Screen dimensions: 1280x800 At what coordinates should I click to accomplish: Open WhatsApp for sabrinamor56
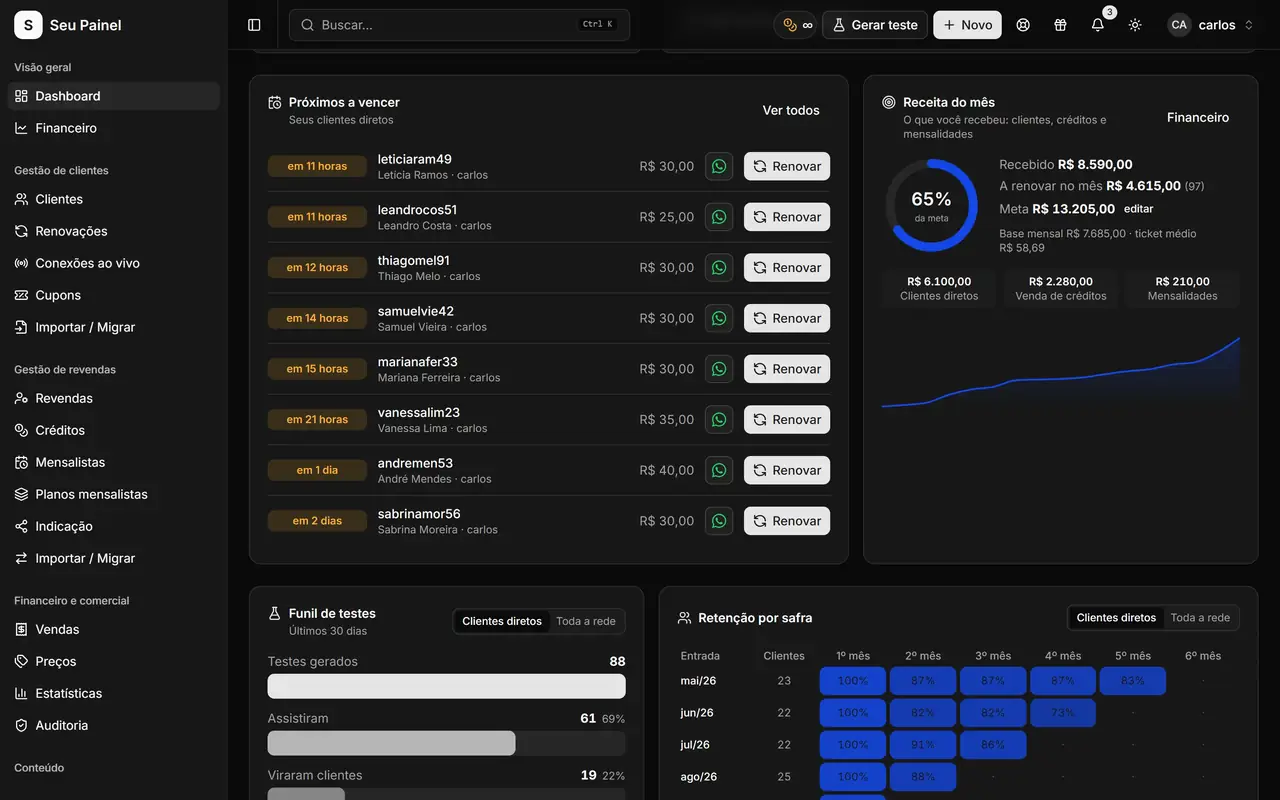click(719, 521)
